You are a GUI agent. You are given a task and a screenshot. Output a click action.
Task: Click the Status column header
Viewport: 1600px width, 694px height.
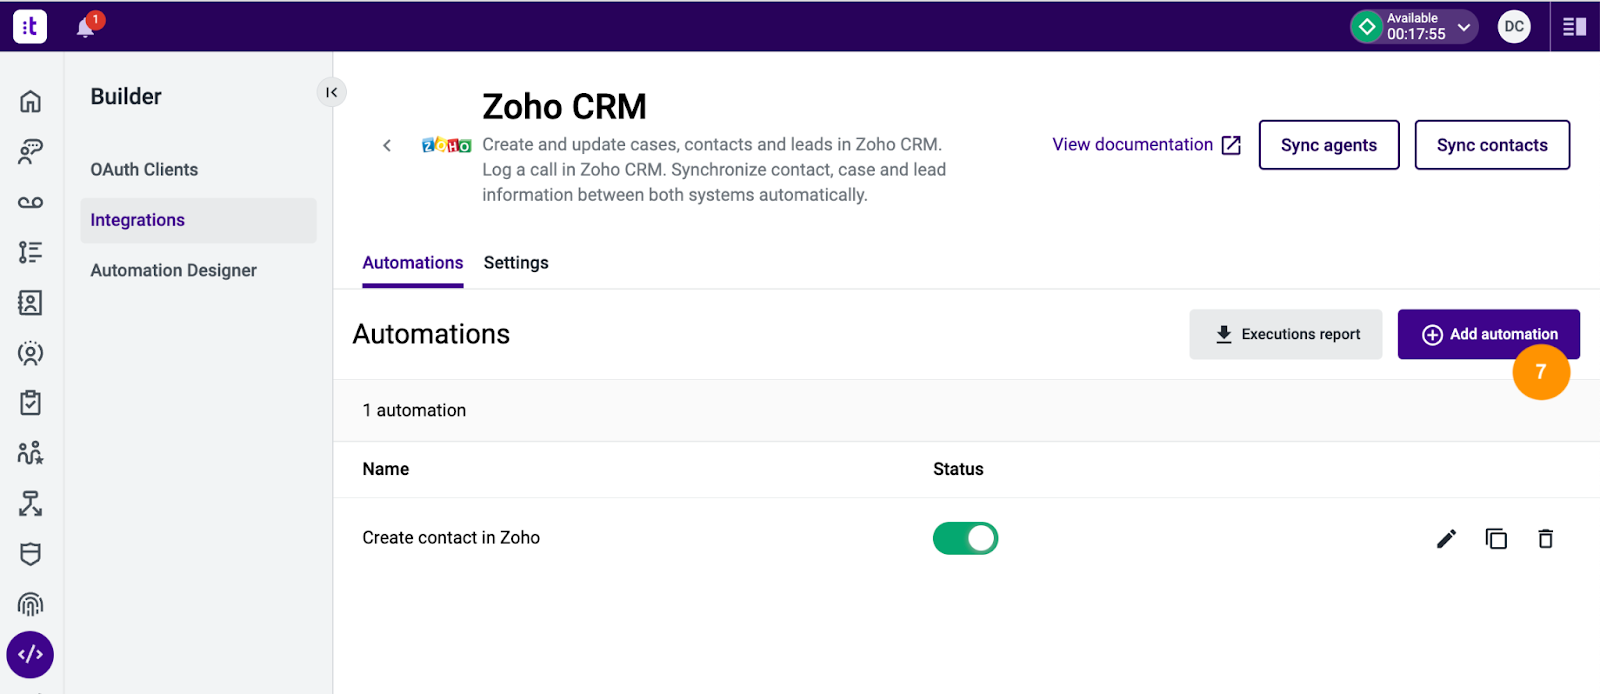[958, 469]
